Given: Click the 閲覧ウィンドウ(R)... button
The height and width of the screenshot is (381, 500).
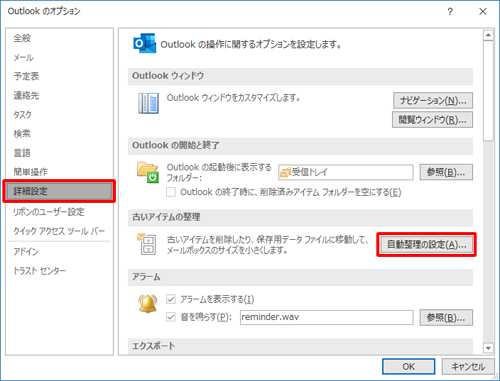Looking at the screenshot, I should point(432,120).
